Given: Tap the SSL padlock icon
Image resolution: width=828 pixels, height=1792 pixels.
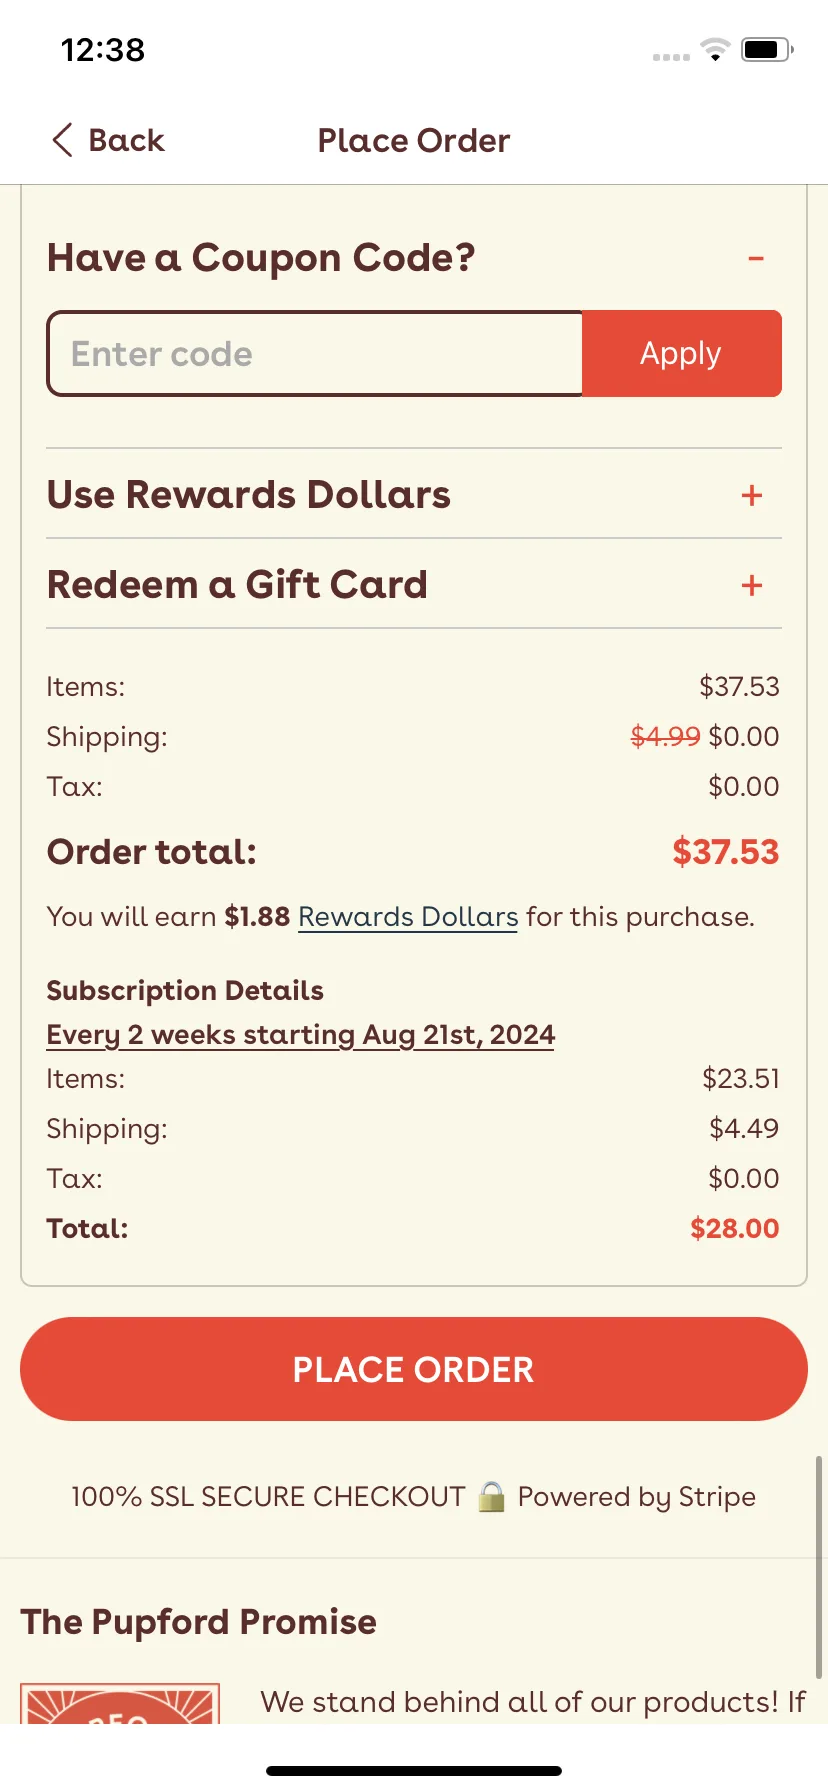Looking at the screenshot, I should (x=491, y=1496).
